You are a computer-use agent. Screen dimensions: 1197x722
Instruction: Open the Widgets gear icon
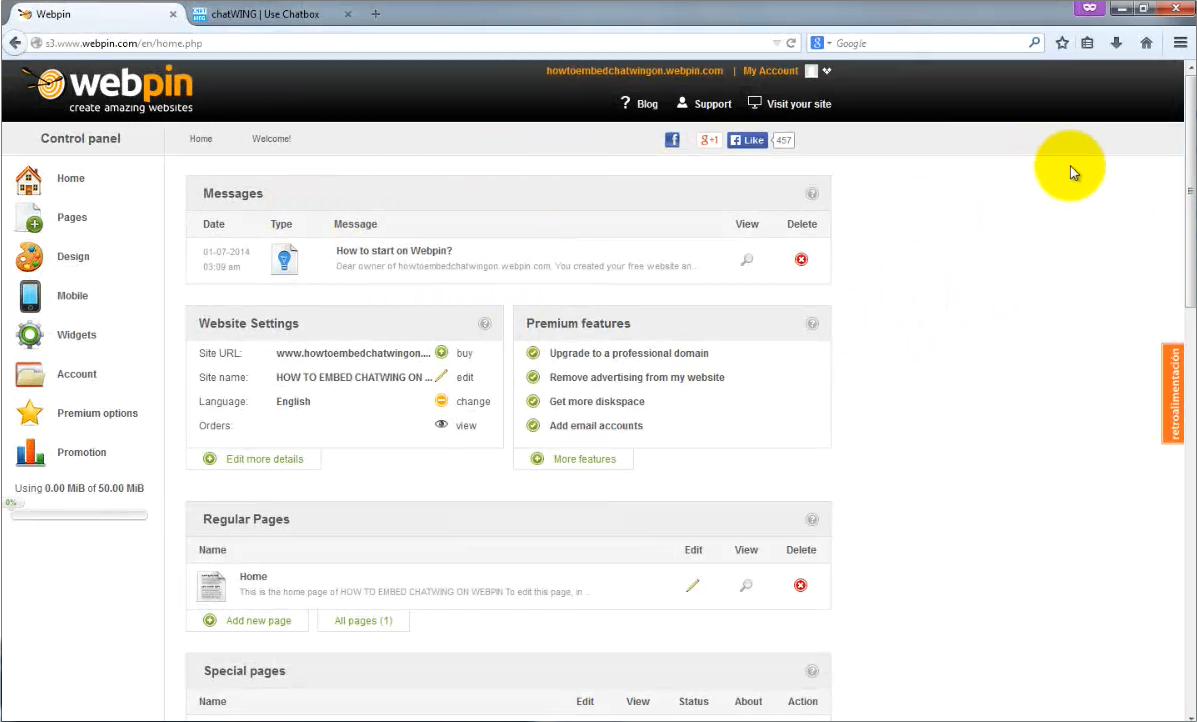coord(29,335)
